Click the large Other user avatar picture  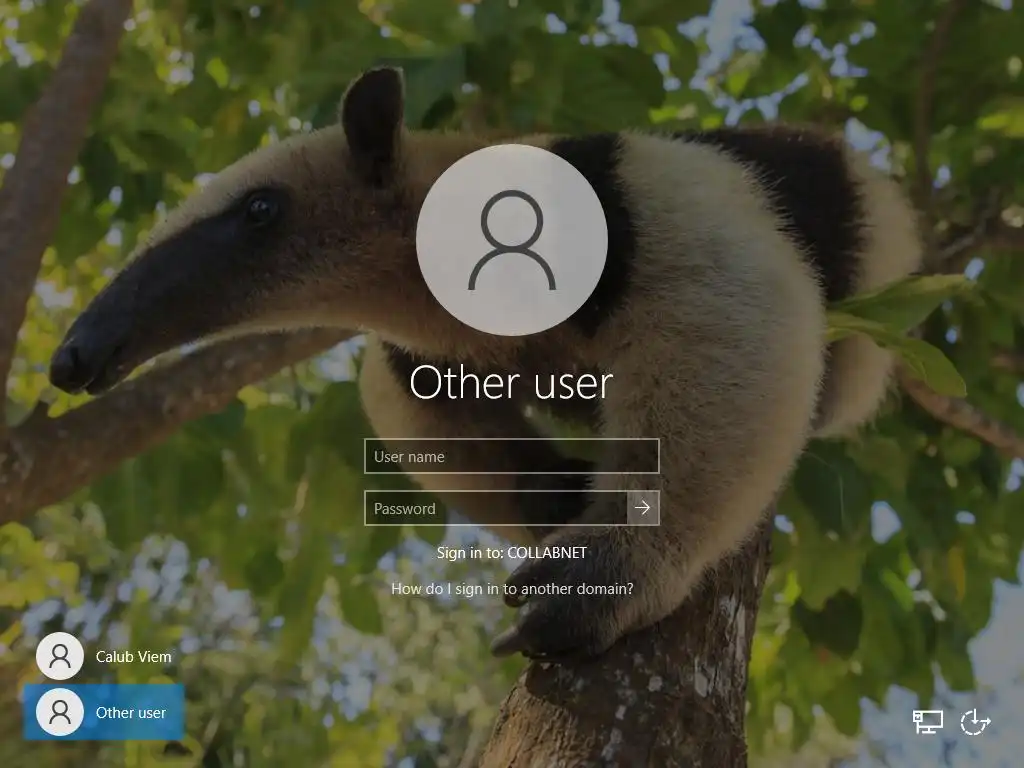(x=512, y=240)
